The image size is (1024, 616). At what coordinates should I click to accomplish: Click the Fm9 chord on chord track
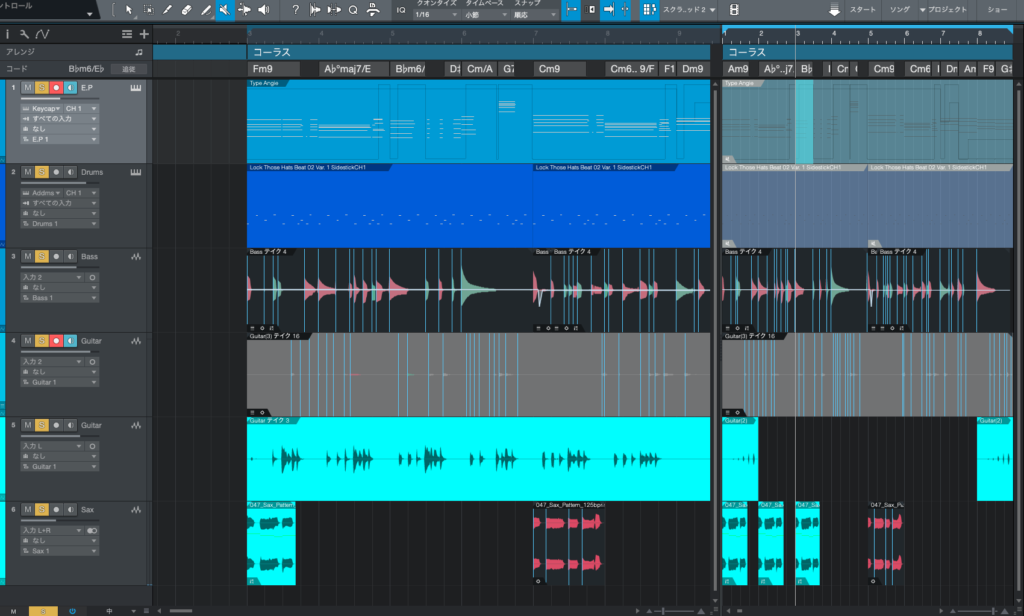pyautogui.click(x=275, y=69)
